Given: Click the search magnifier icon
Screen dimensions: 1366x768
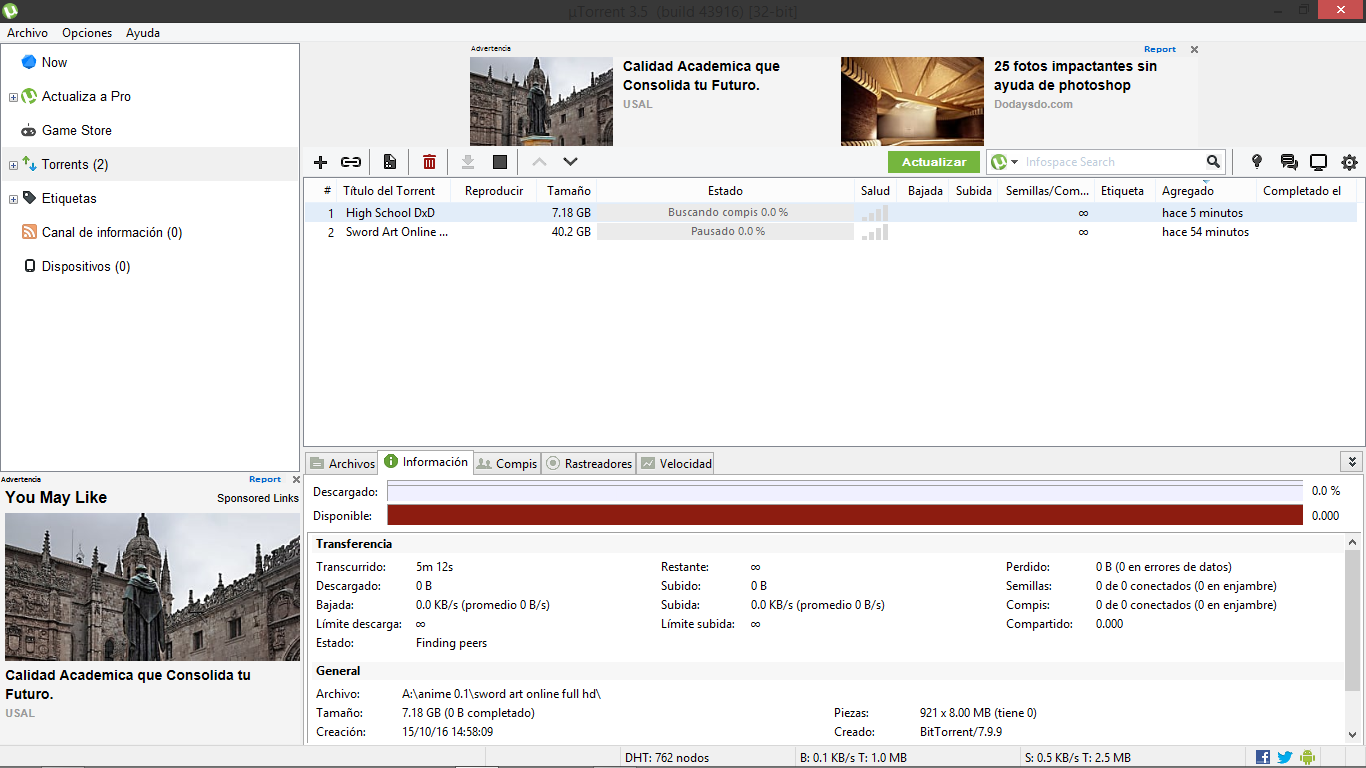Looking at the screenshot, I should (x=1213, y=162).
